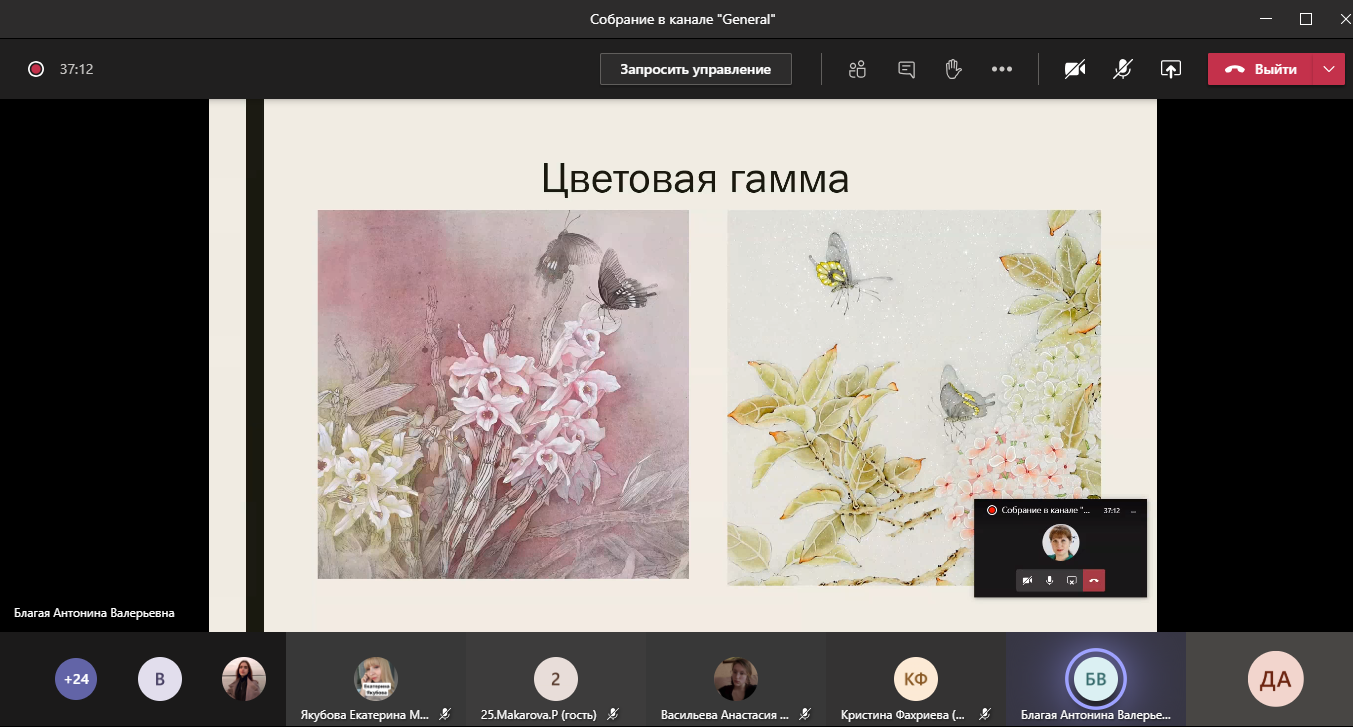The height and width of the screenshot is (727, 1353).
Task: Click the ДА participant avatar
Action: click(1275, 679)
